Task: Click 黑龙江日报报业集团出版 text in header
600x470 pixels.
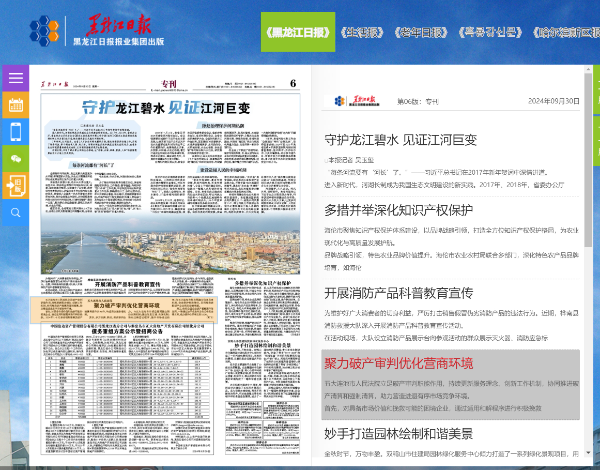Action: 119,41
